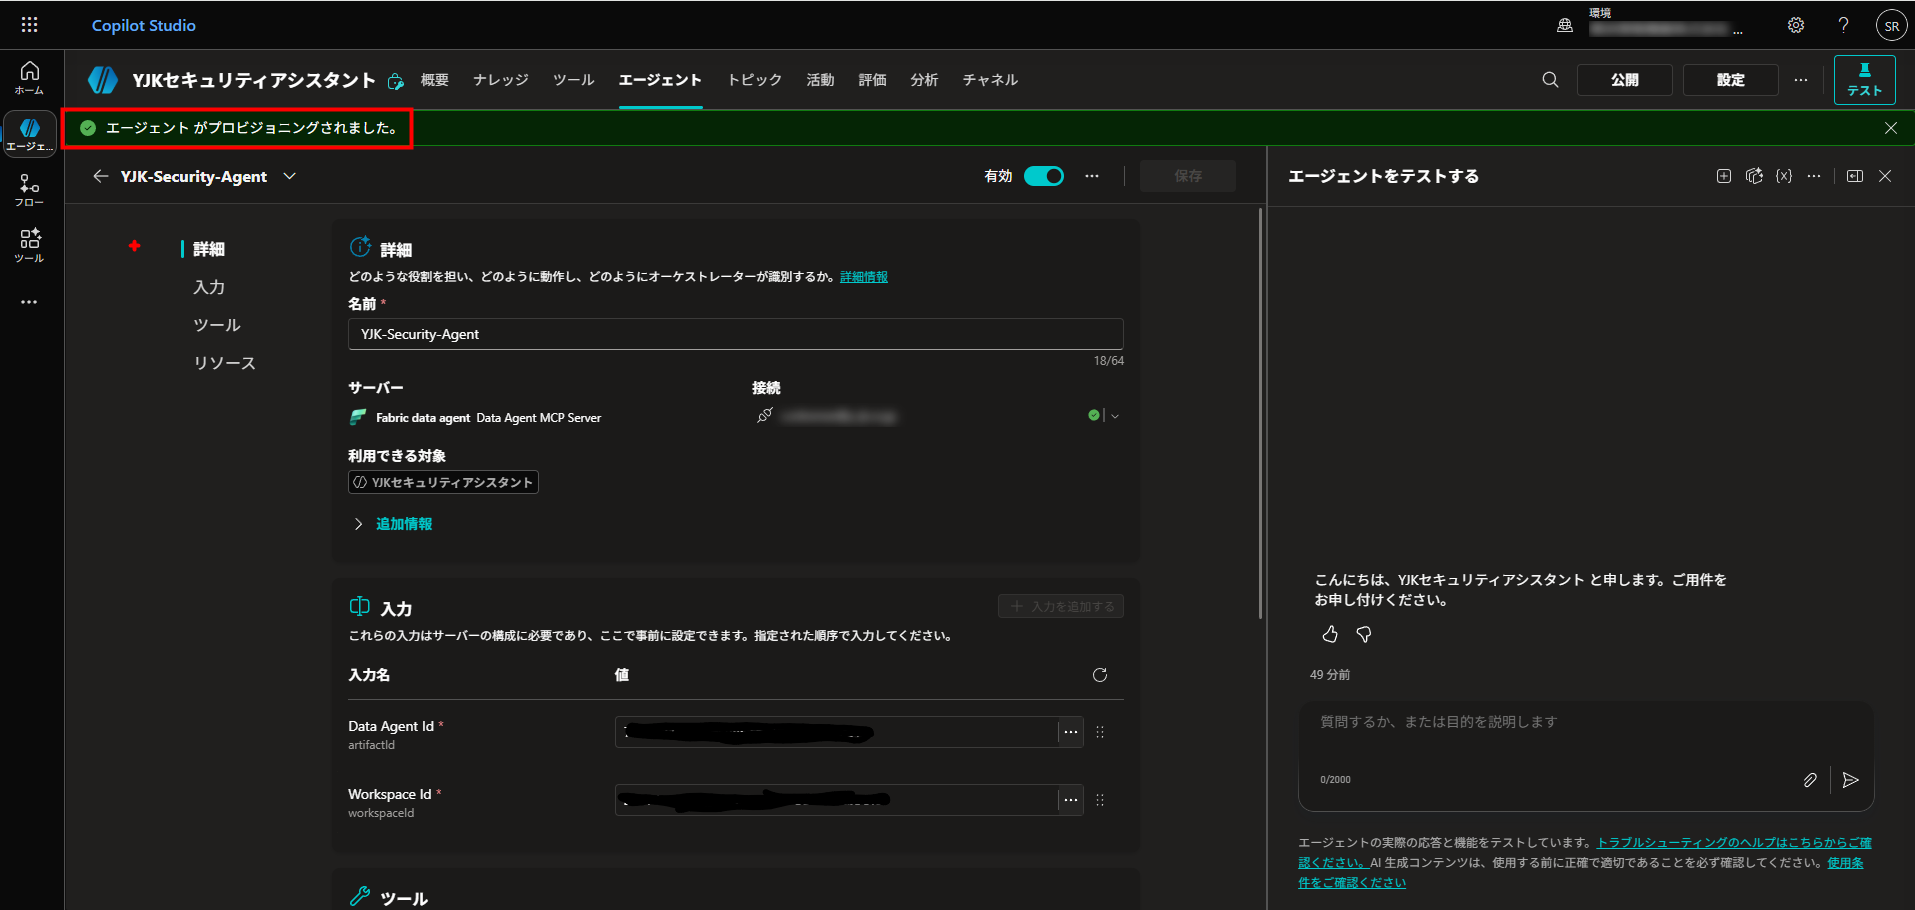1915x910 pixels.
Task: Expand the YJK-Security-Agent name dropdown
Action: 290,176
